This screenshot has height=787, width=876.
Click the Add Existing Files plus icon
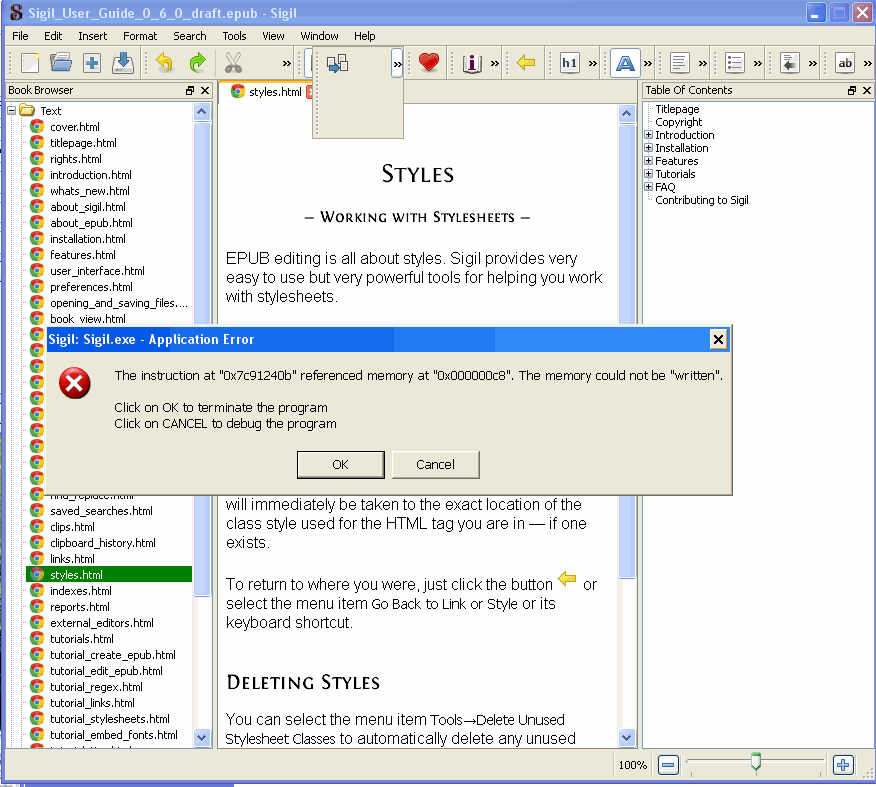point(92,63)
